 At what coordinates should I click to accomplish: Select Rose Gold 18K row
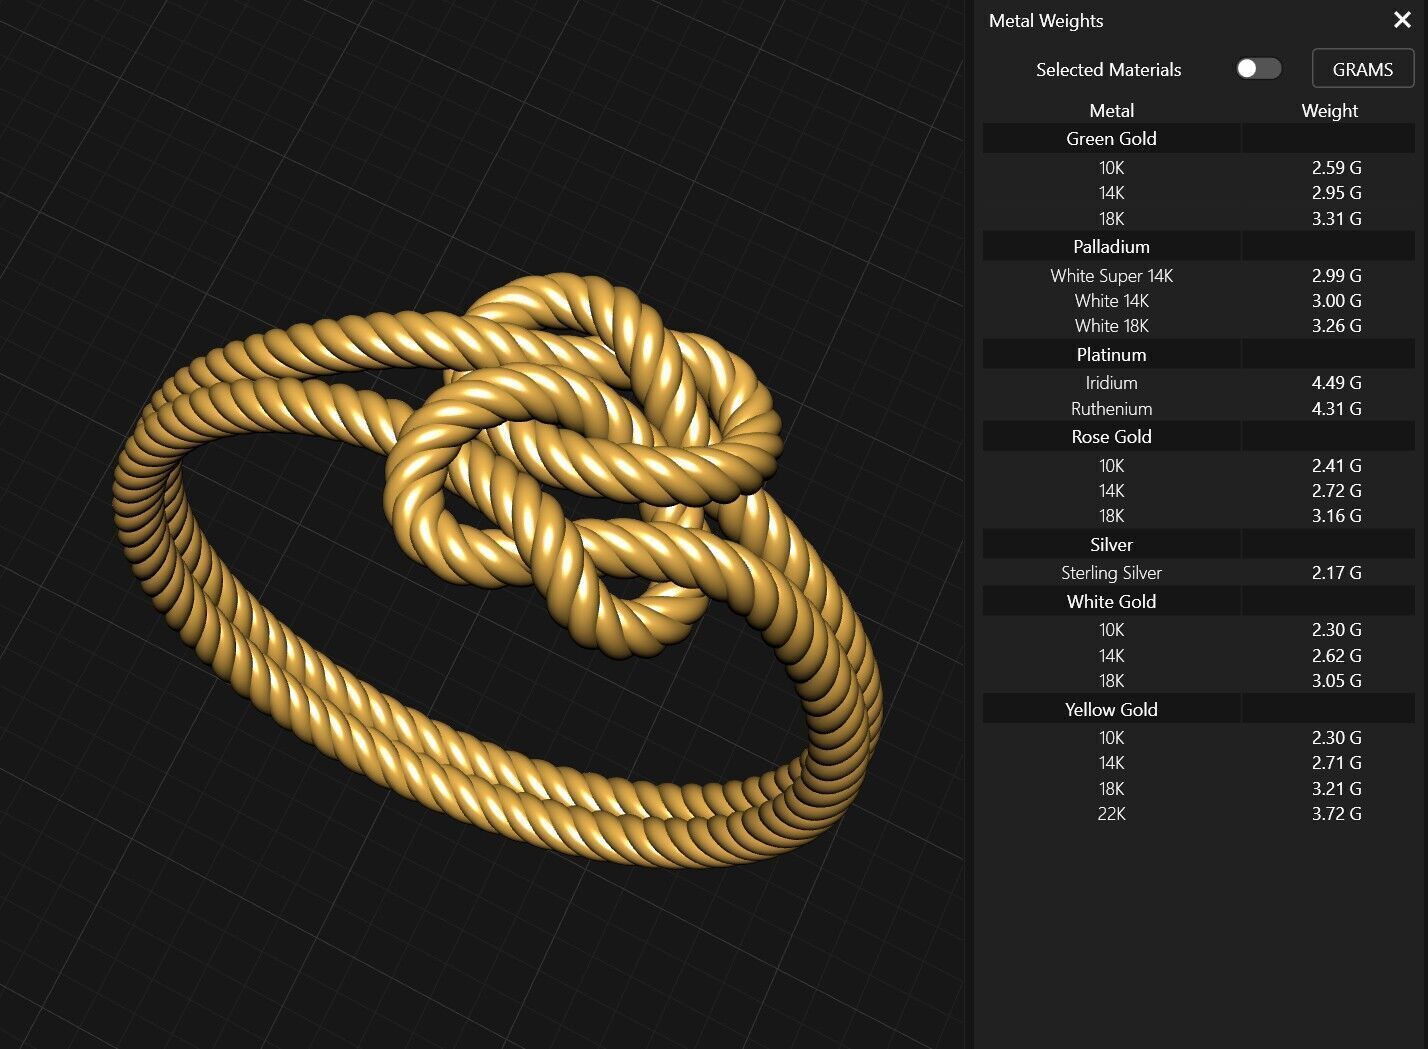(x=1198, y=516)
